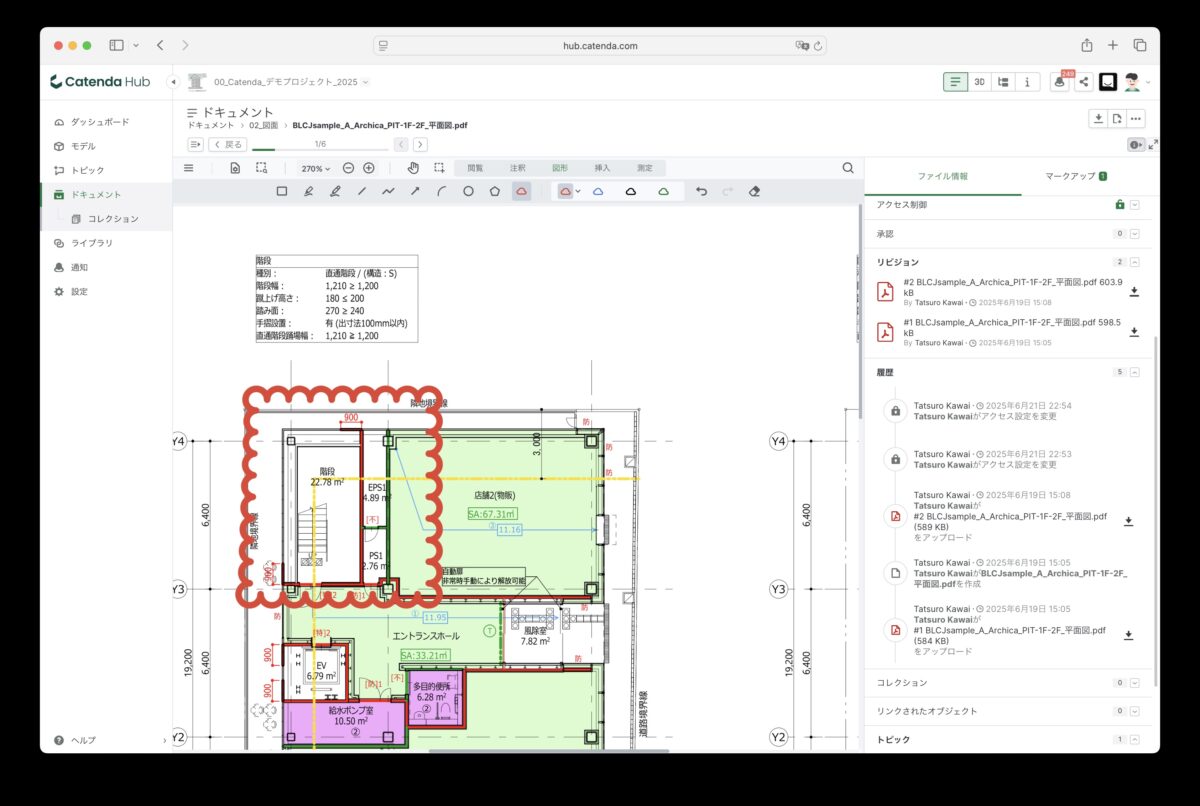Open the three-dots more options menu

tap(1135, 119)
